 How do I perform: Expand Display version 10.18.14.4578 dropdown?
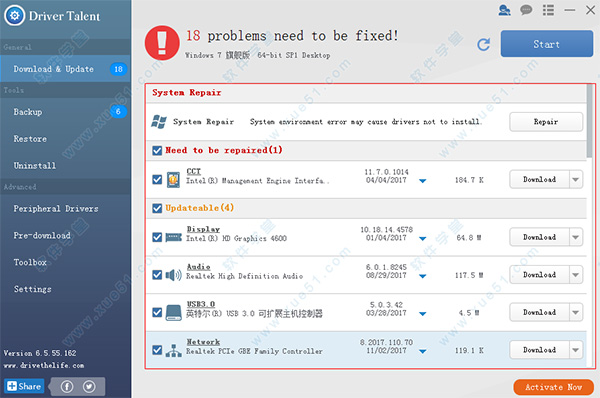pyautogui.click(x=422, y=239)
